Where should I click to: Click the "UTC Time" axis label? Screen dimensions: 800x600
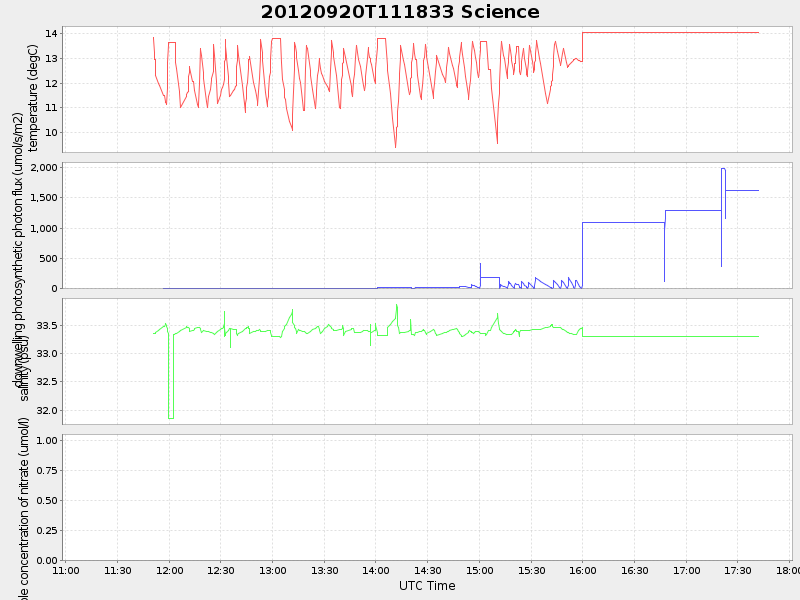(x=427, y=586)
